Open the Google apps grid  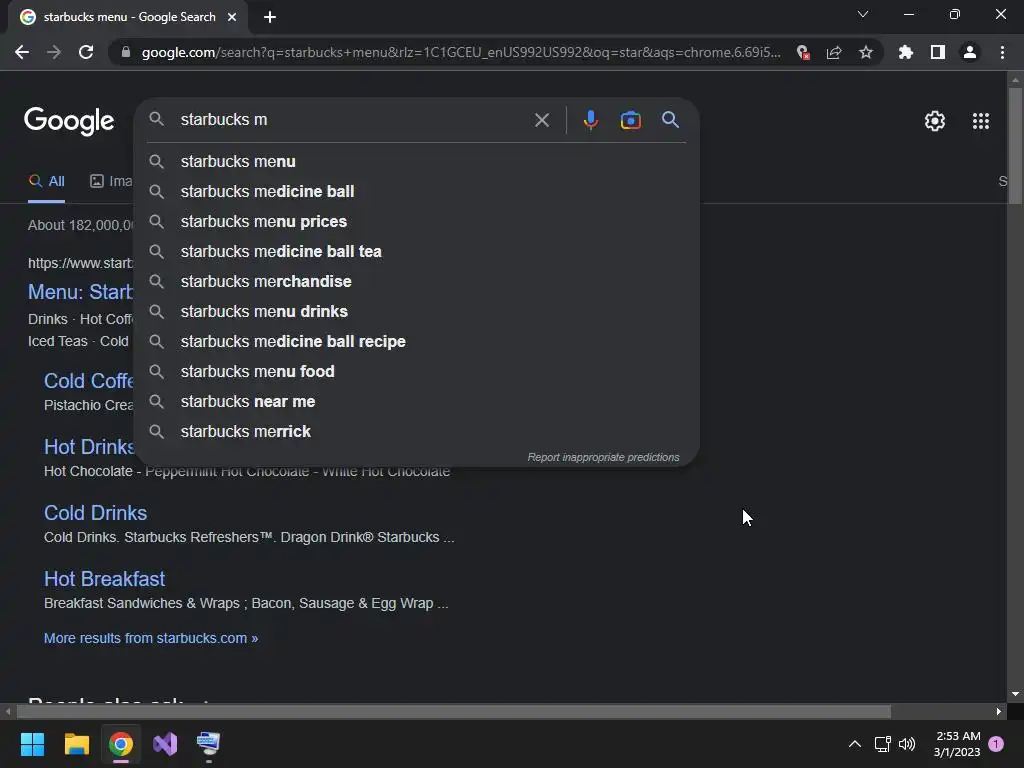click(x=981, y=121)
